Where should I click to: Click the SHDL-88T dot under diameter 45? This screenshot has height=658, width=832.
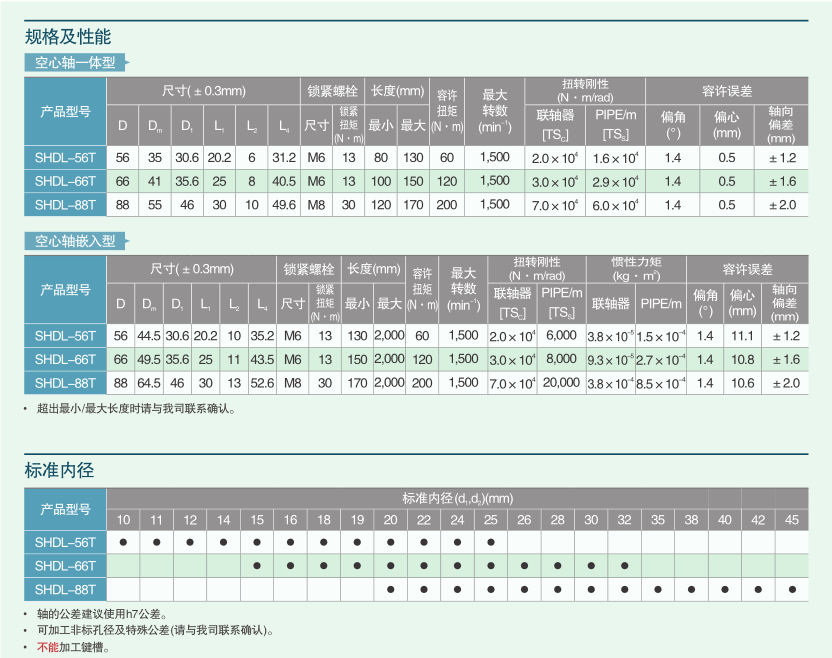click(x=792, y=589)
